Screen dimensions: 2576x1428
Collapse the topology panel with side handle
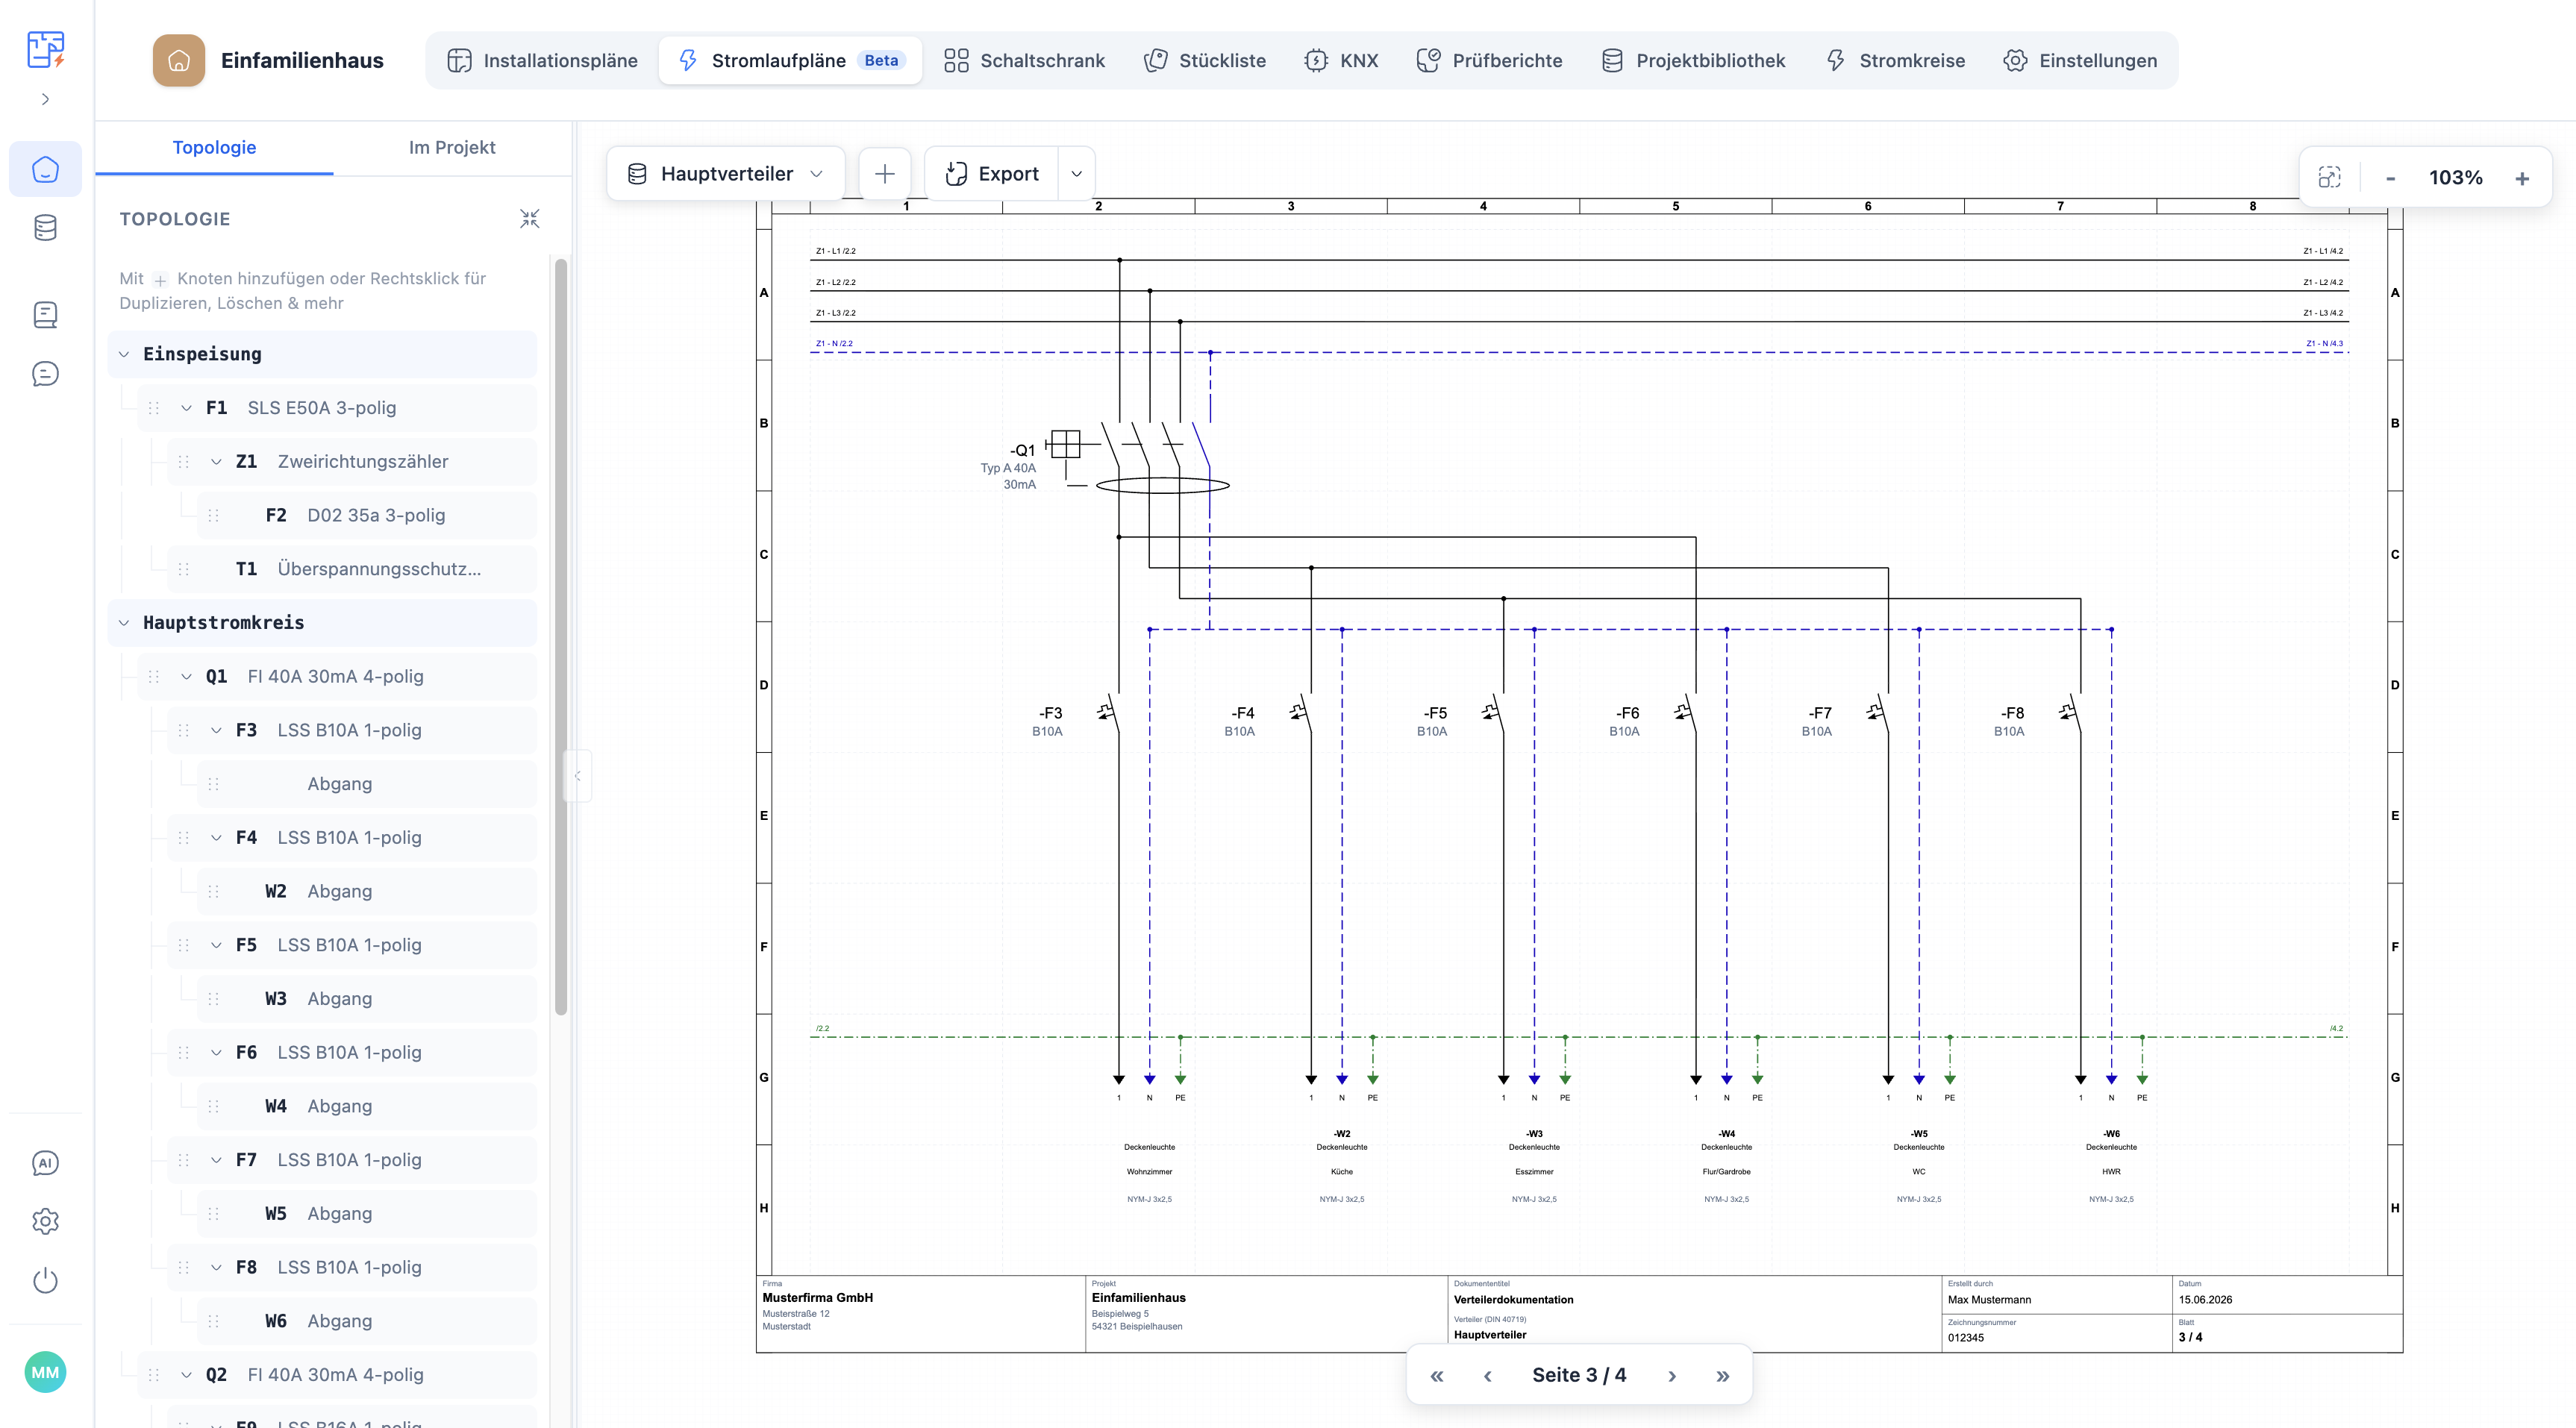point(577,776)
